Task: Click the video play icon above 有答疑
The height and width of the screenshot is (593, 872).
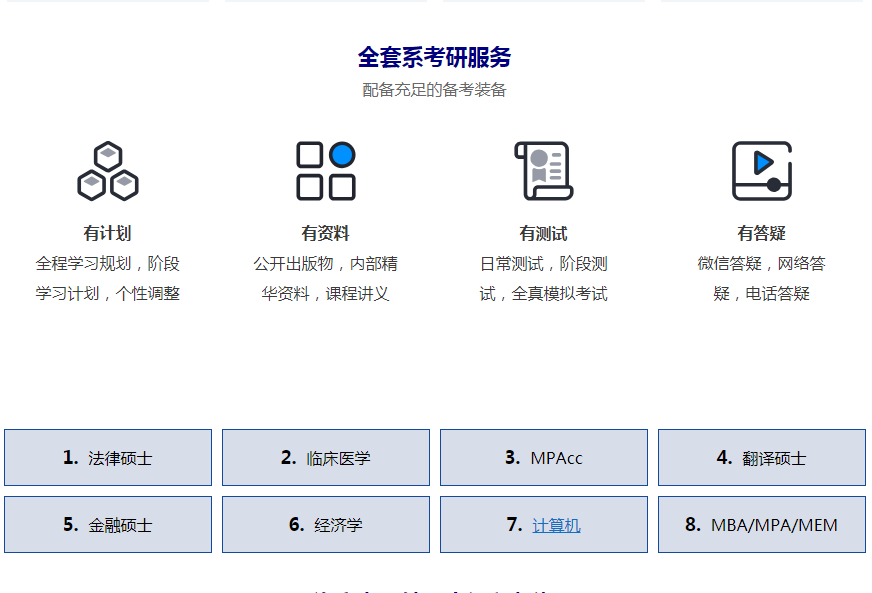Action: pos(762,171)
